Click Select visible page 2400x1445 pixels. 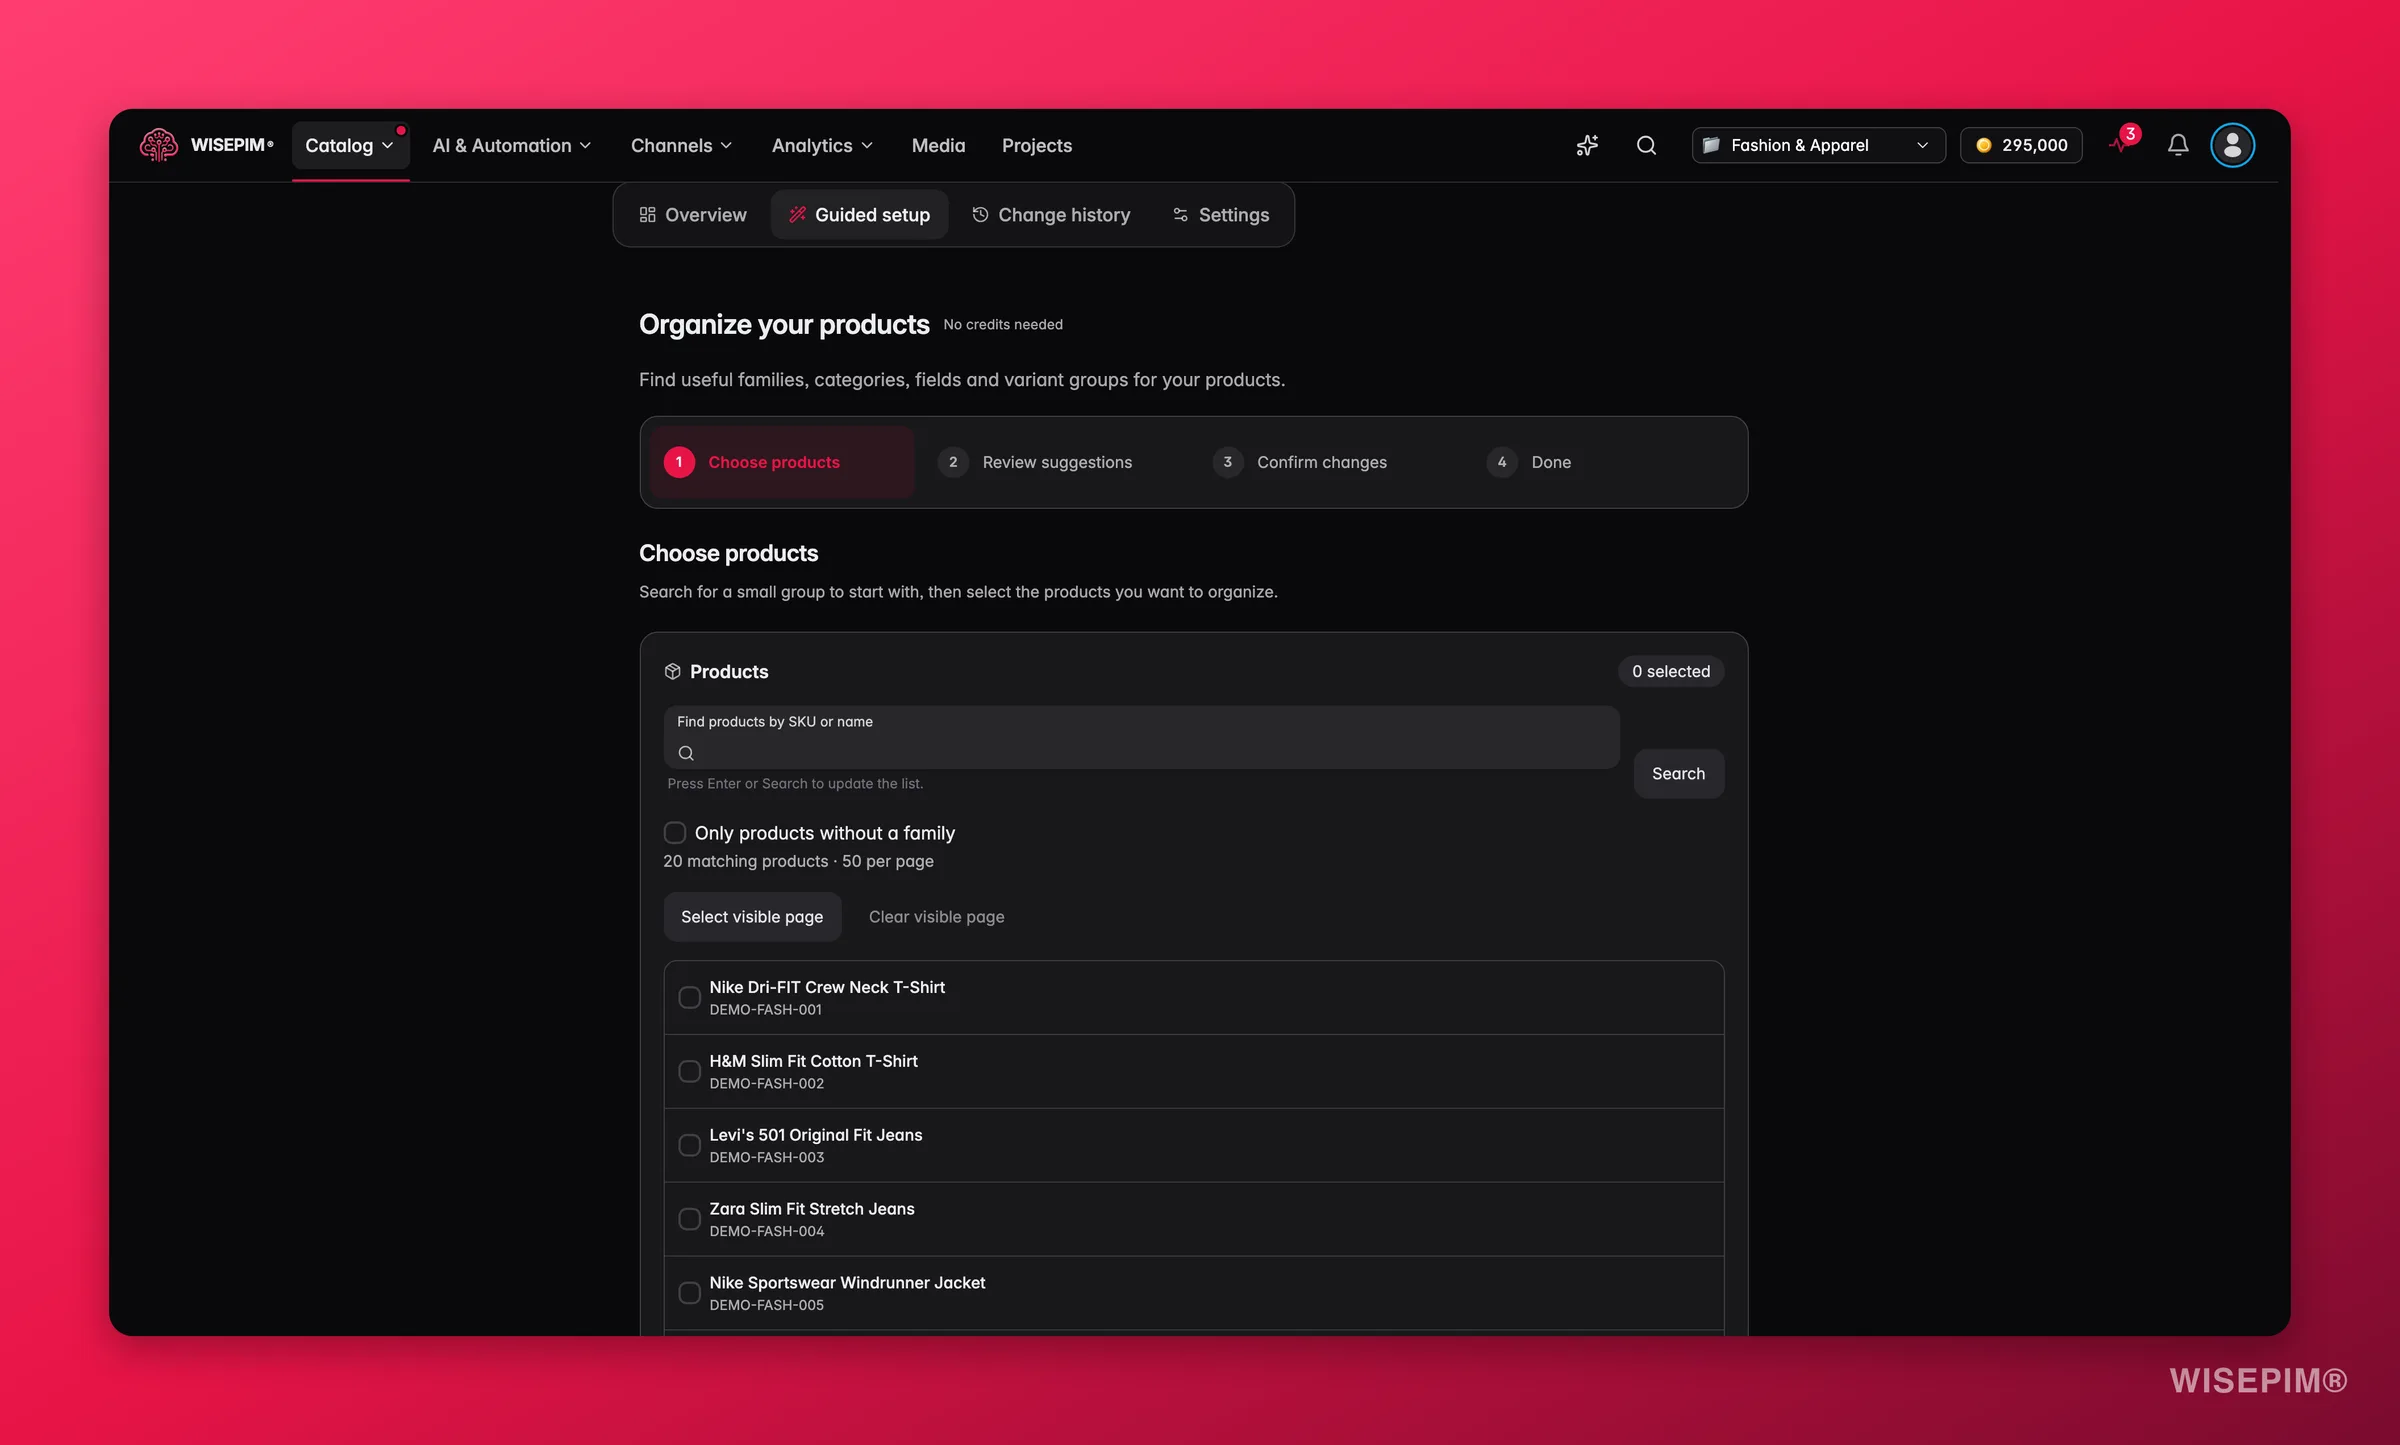[752, 917]
